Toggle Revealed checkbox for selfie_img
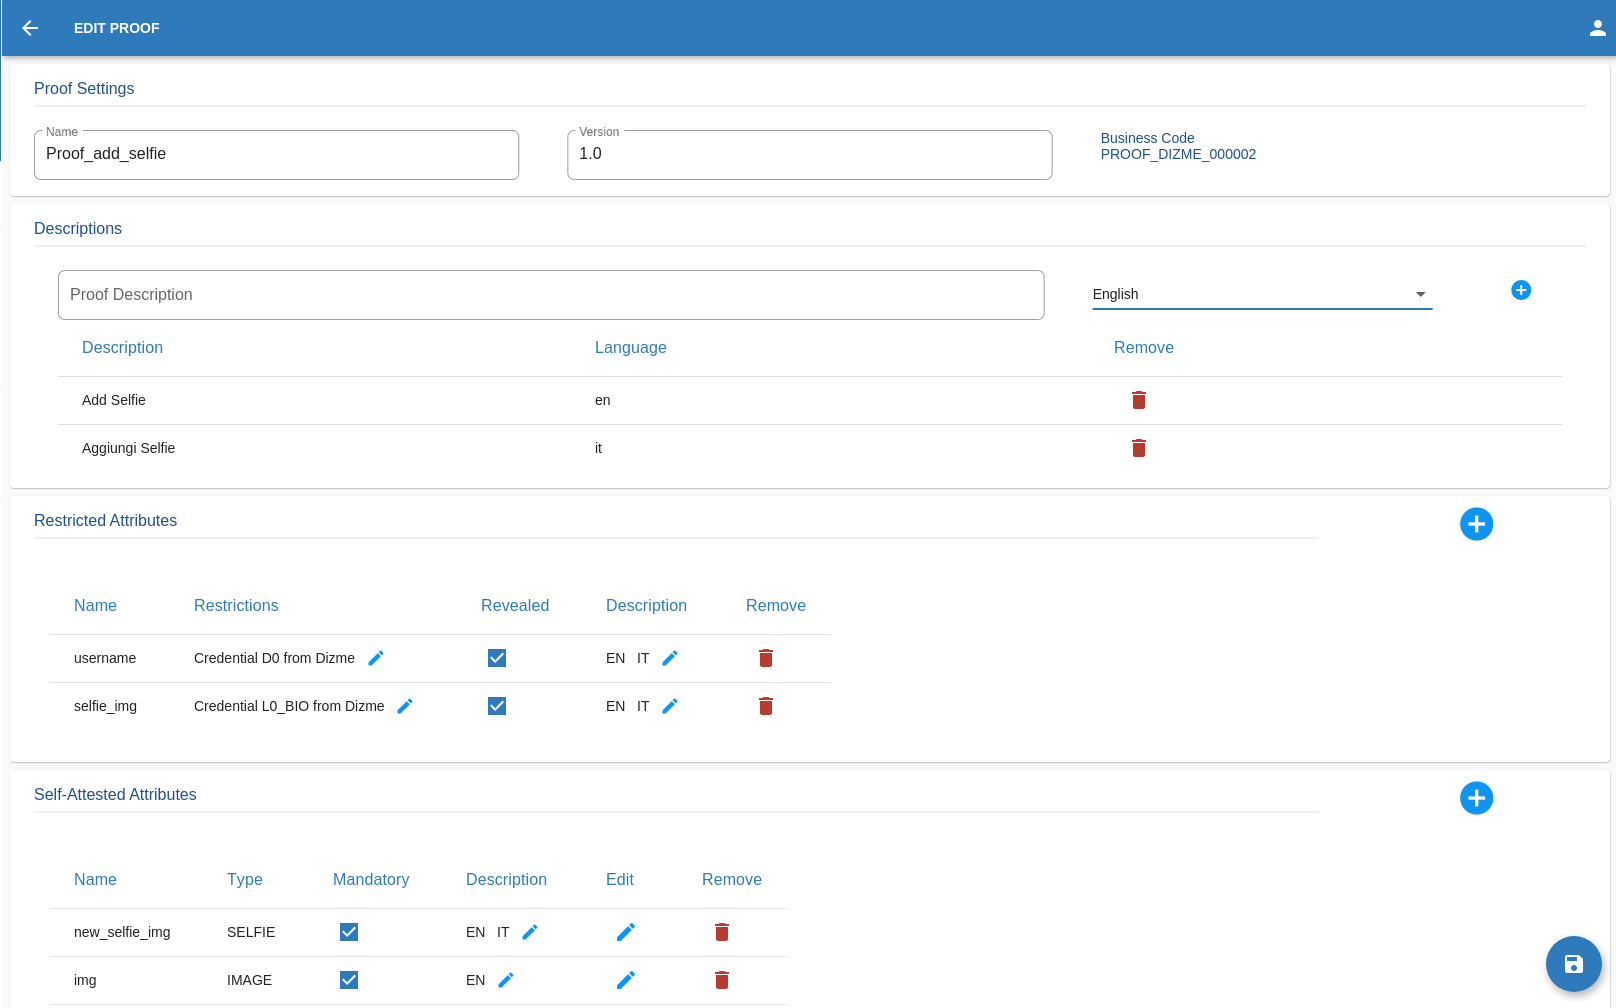The height and width of the screenshot is (1008, 1616). coord(497,706)
